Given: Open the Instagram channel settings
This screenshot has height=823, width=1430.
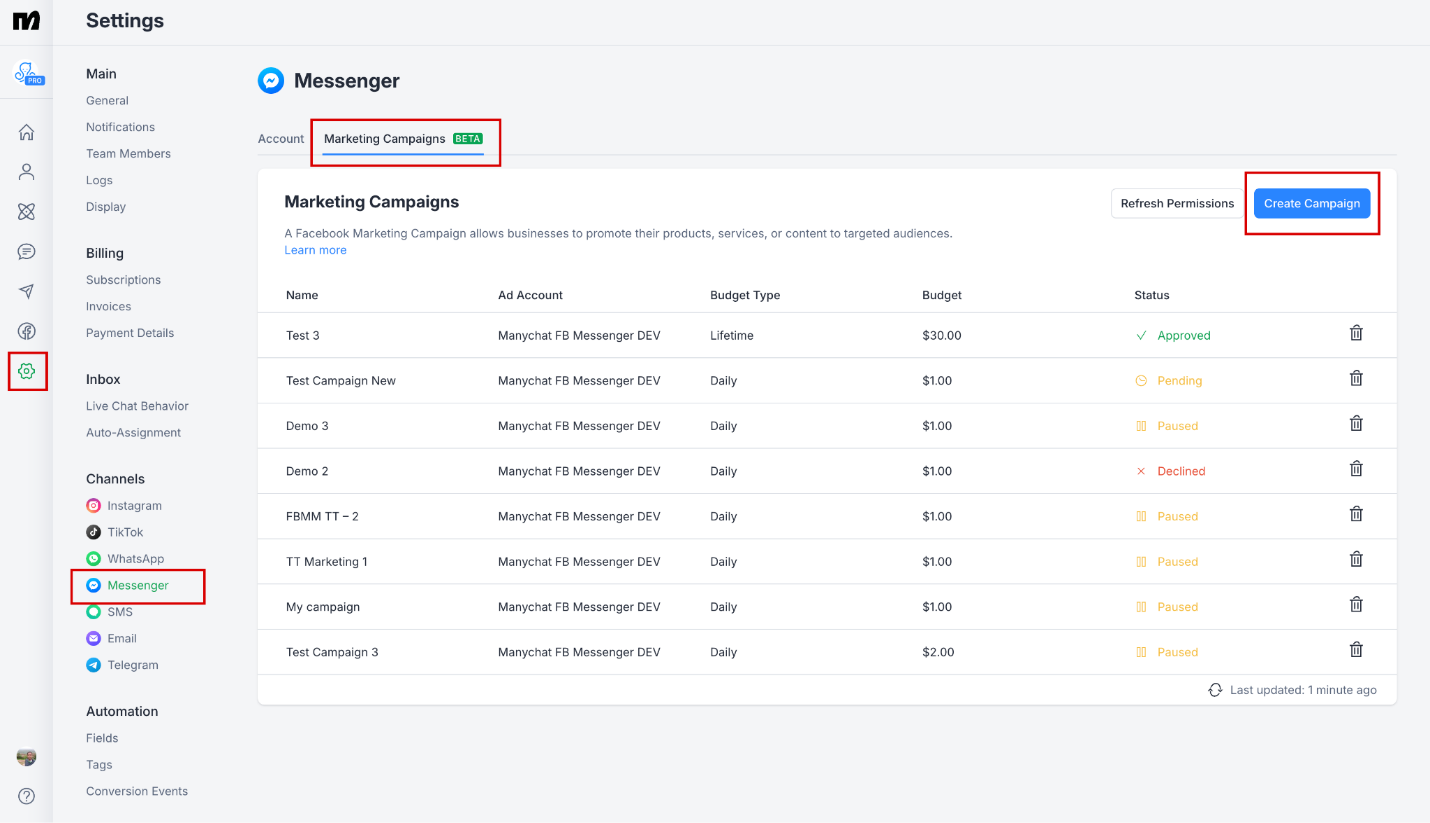Looking at the screenshot, I should click(134, 506).
